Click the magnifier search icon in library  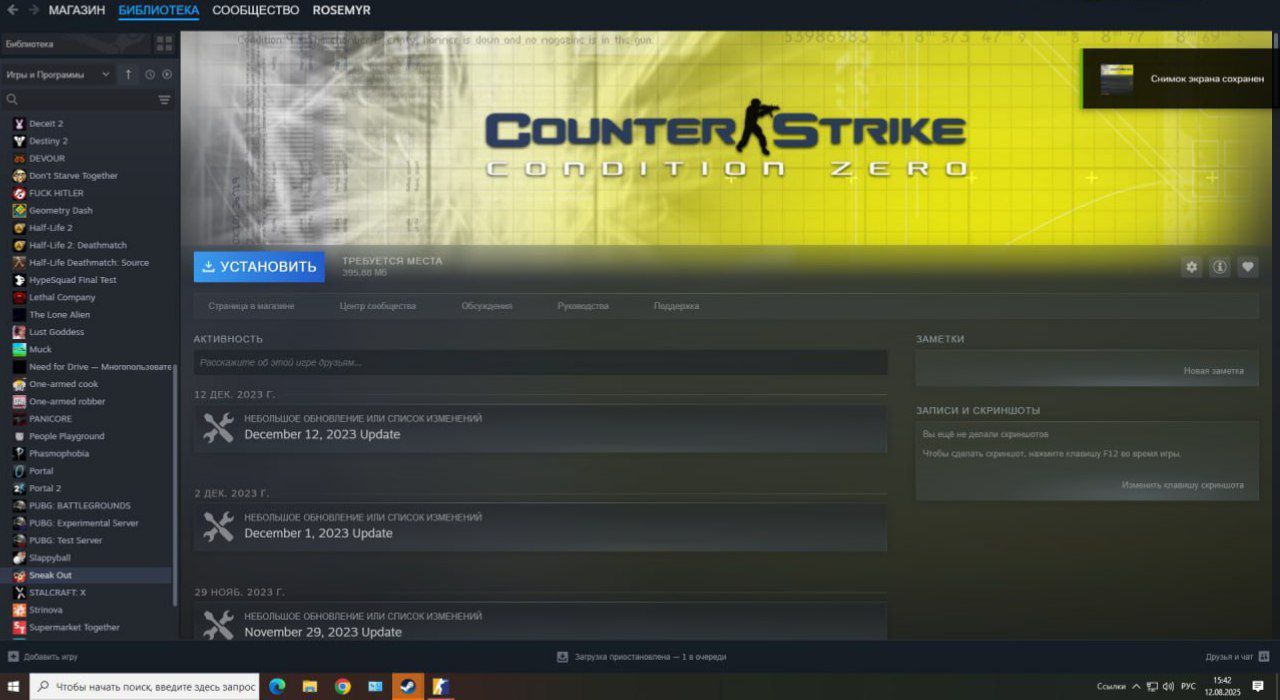tap(13, 100)
